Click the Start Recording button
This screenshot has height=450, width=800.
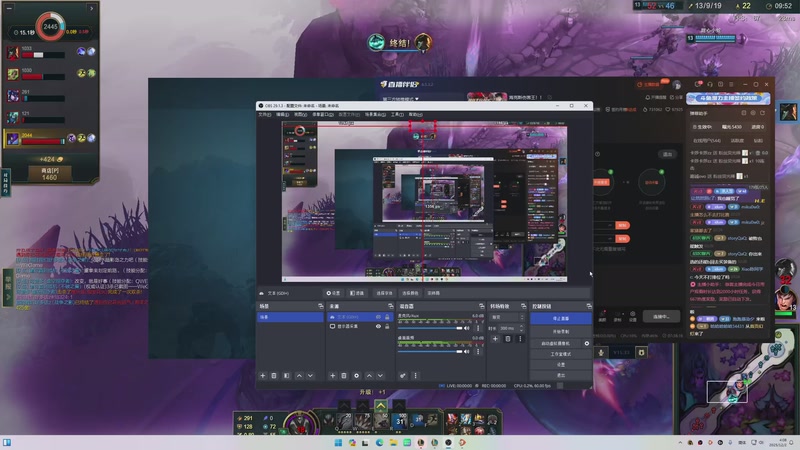pyautogui.click(x=560, y=330)
